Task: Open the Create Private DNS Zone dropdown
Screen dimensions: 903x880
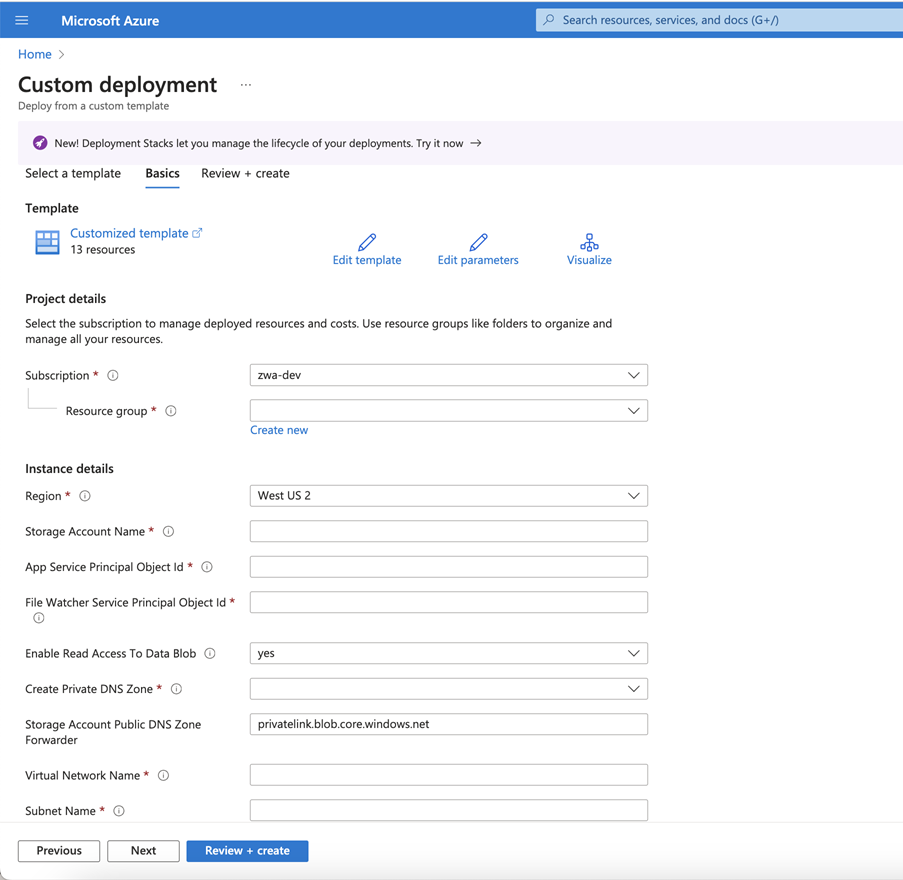Action: point(448,689)
